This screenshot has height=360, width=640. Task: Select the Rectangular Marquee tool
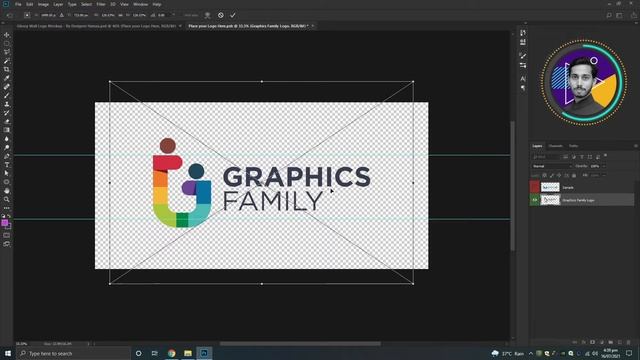coord(7,44)
